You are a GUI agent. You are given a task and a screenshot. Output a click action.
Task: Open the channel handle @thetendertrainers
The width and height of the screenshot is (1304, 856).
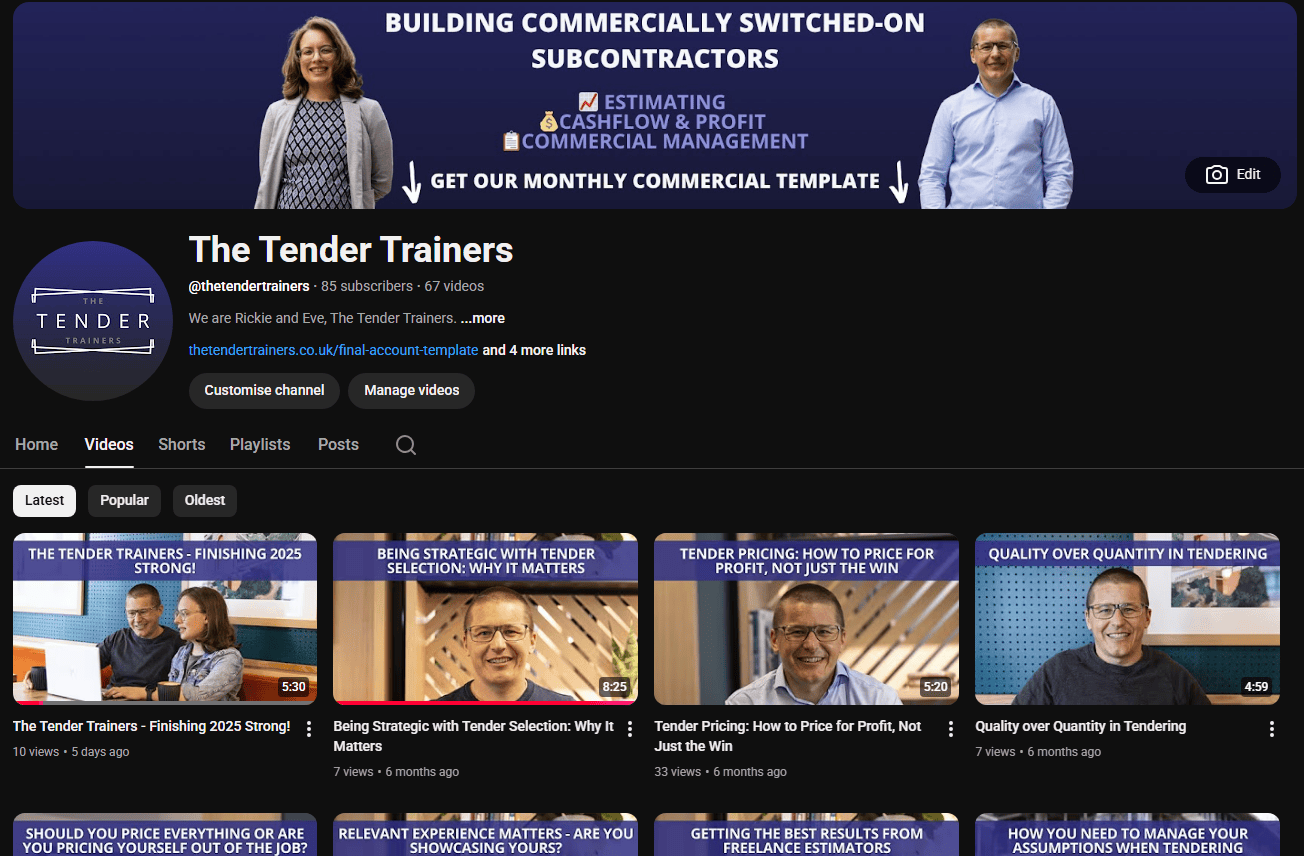coord(248,285)
